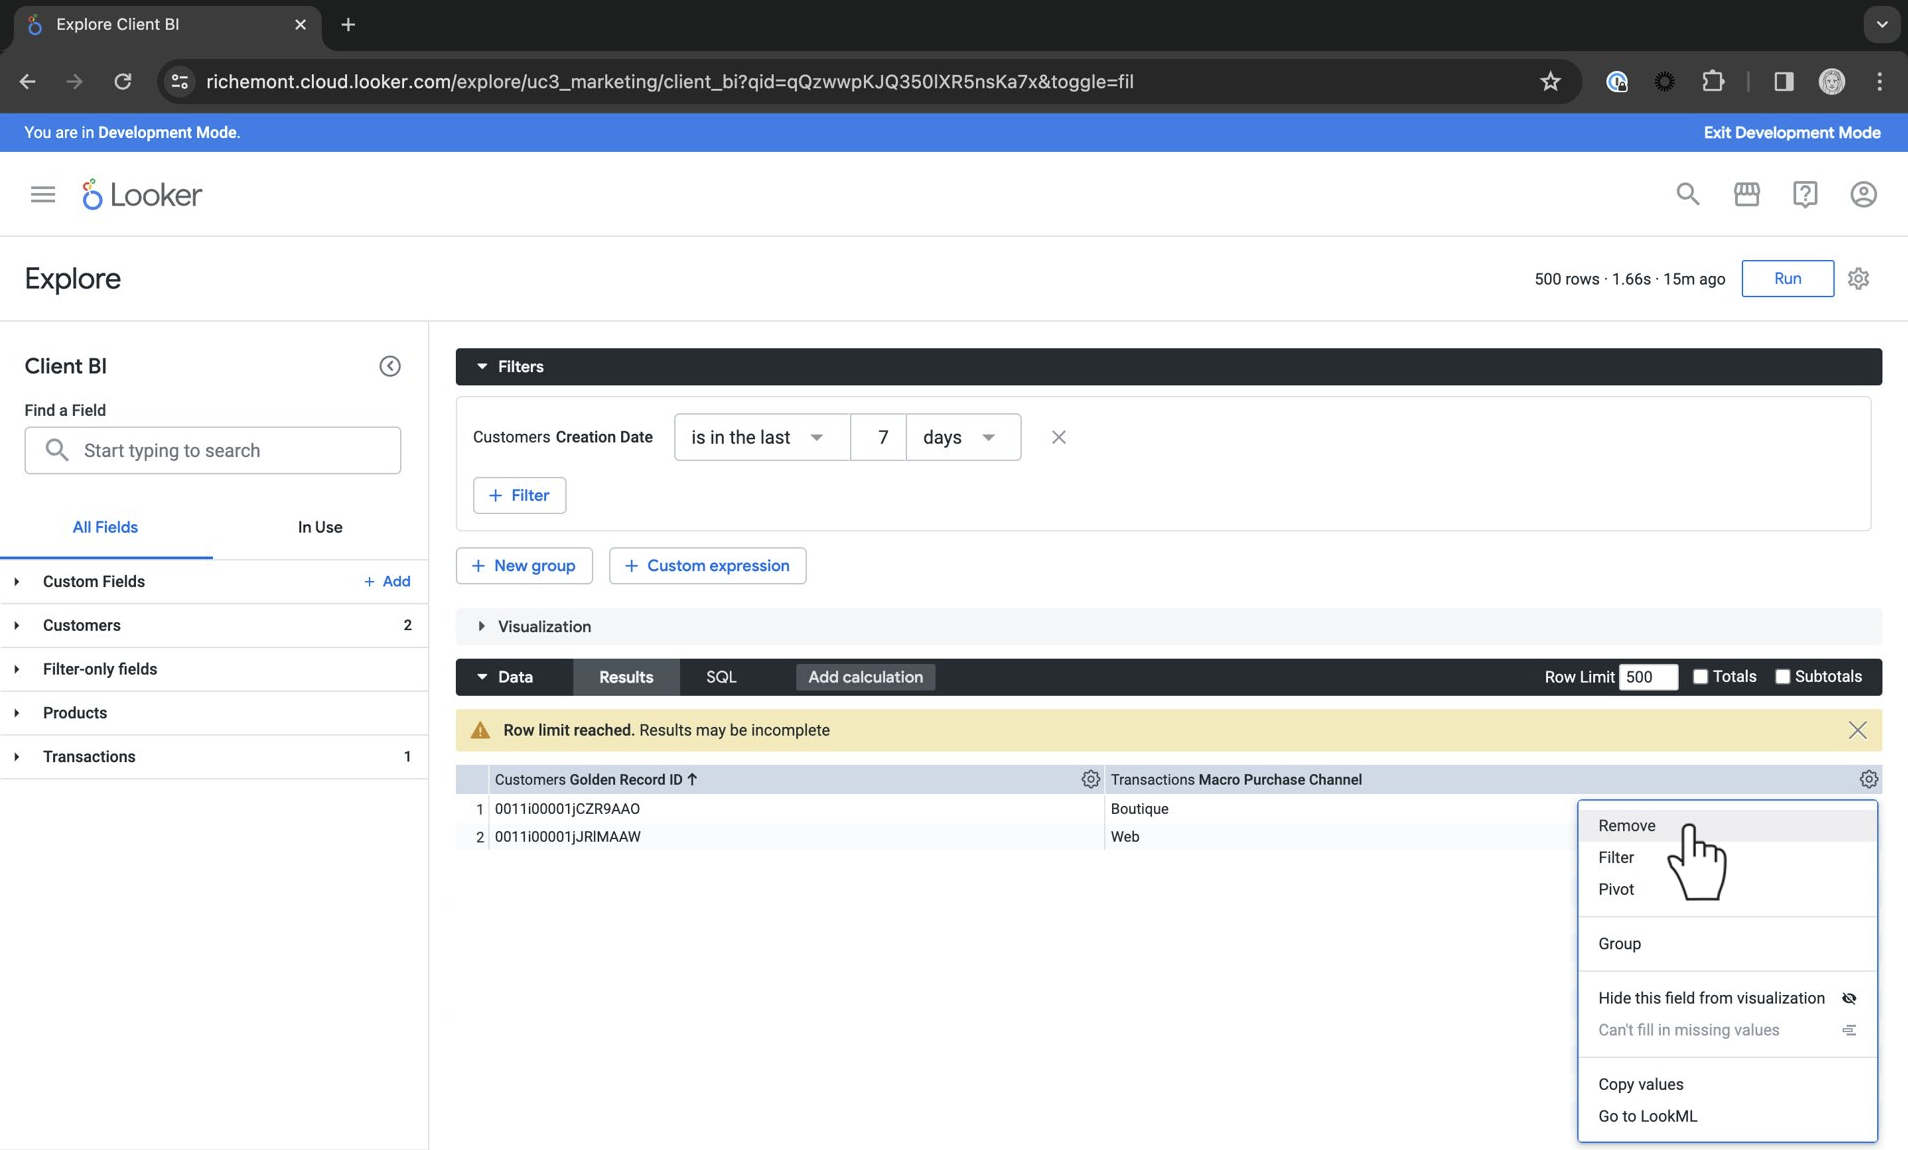
Task: Open gear menu for Golden Record ID column
Action: (1090, 779)
